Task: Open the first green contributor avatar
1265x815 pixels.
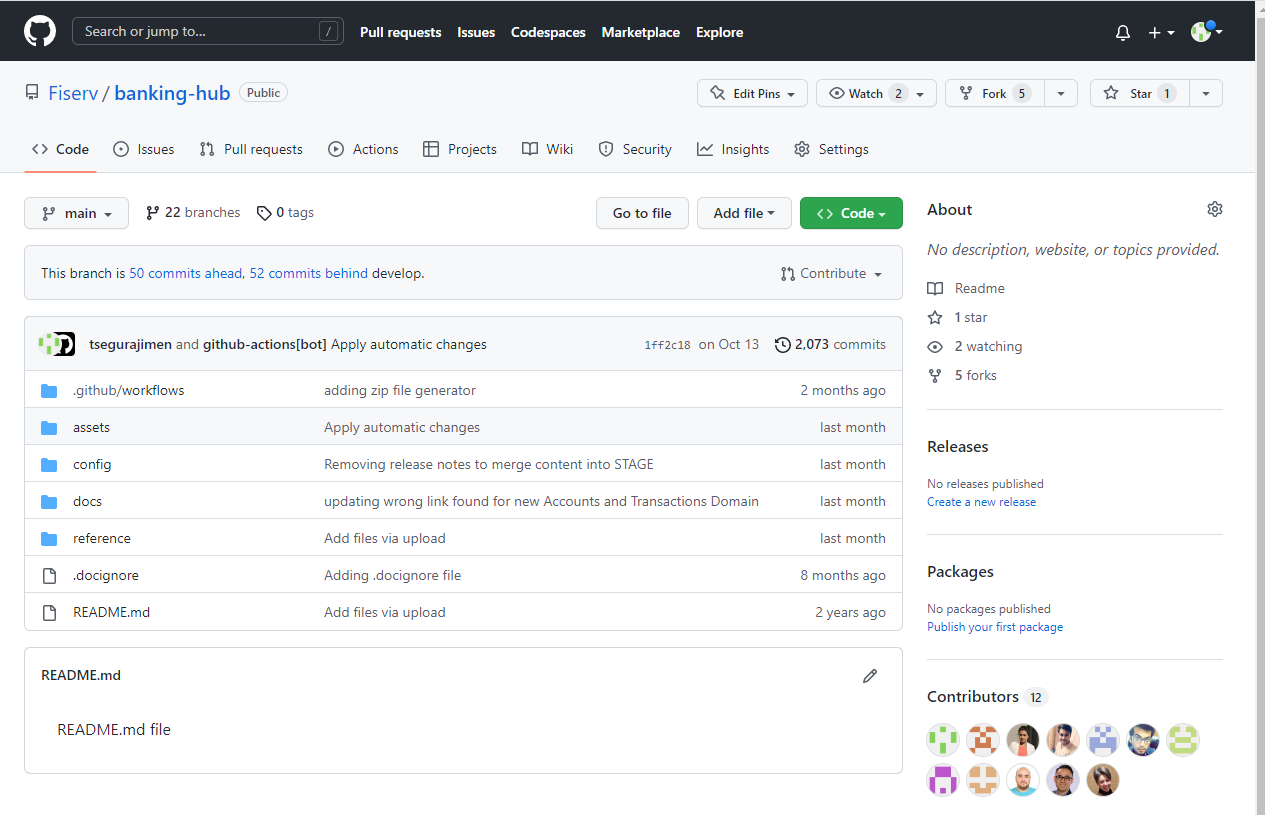Action: point(943,740)
